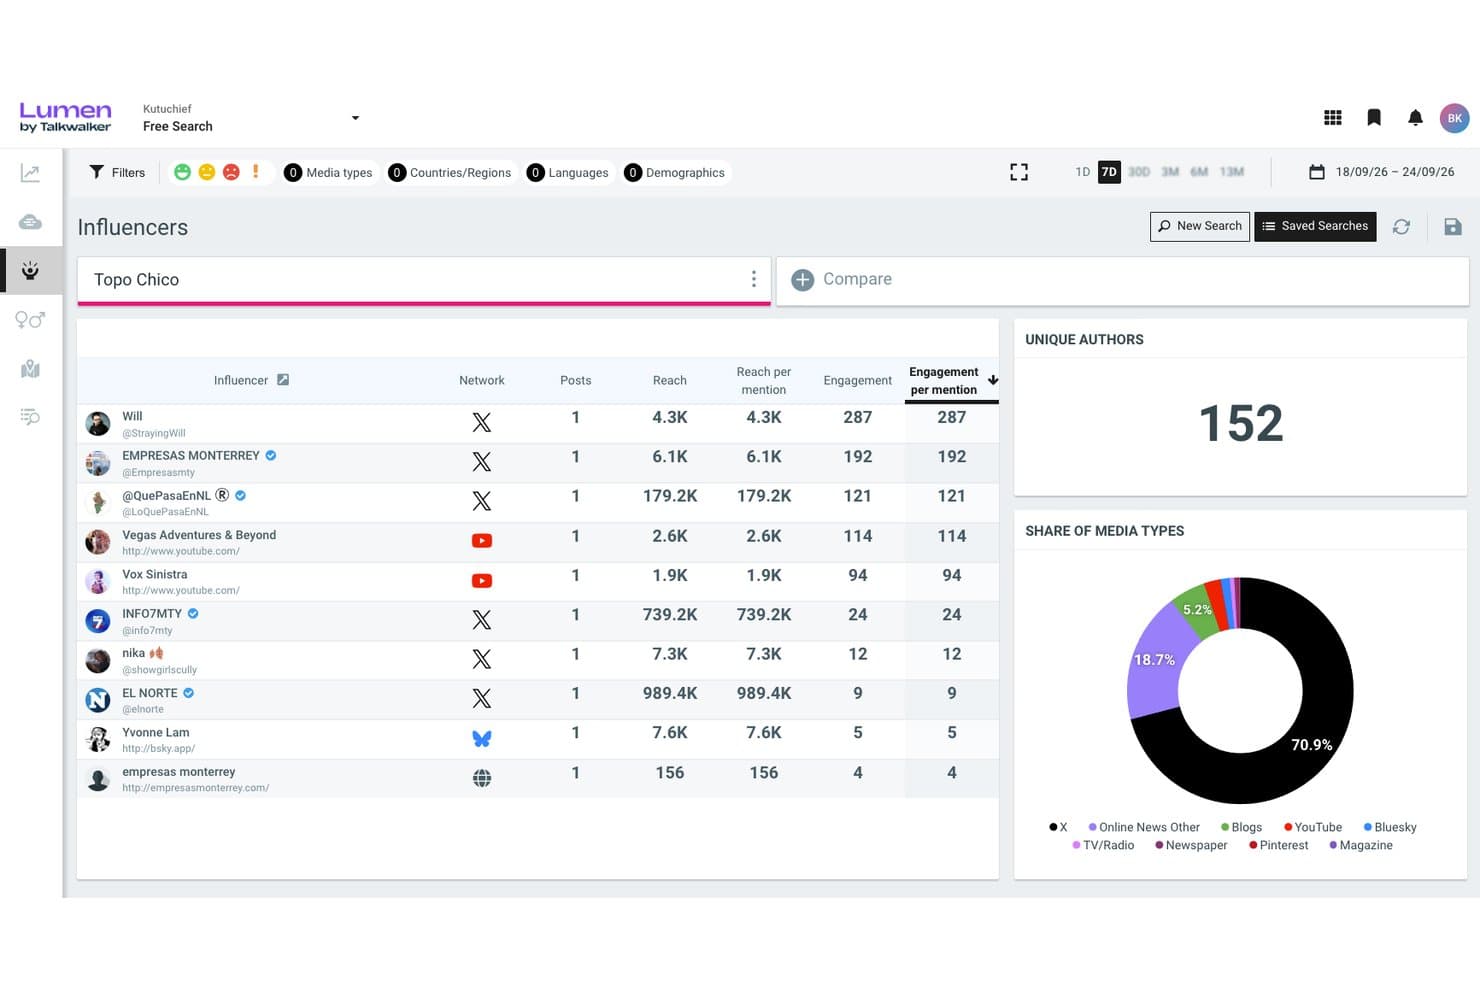Sort table by Reach column header
Screen dimensions: 1480x987
[670, 381]
